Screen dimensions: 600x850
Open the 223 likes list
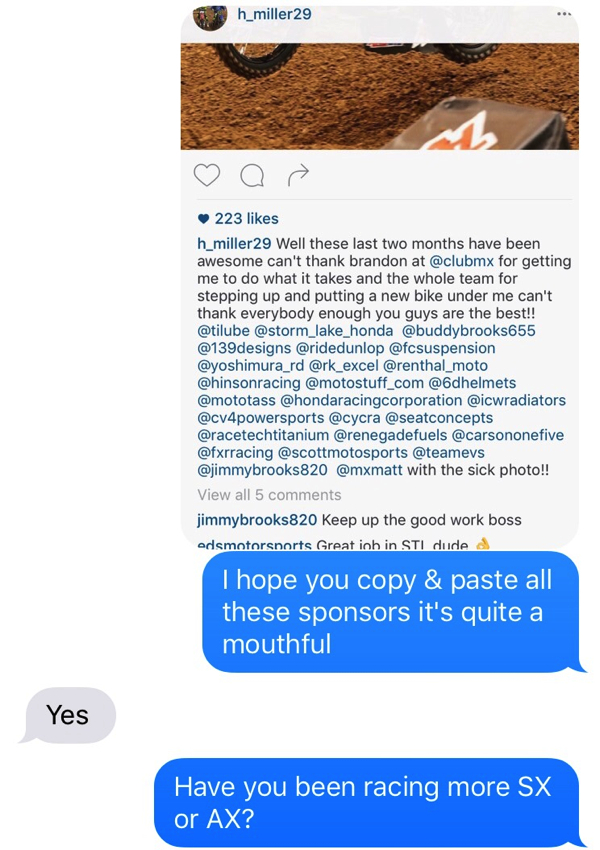(238, 218)
